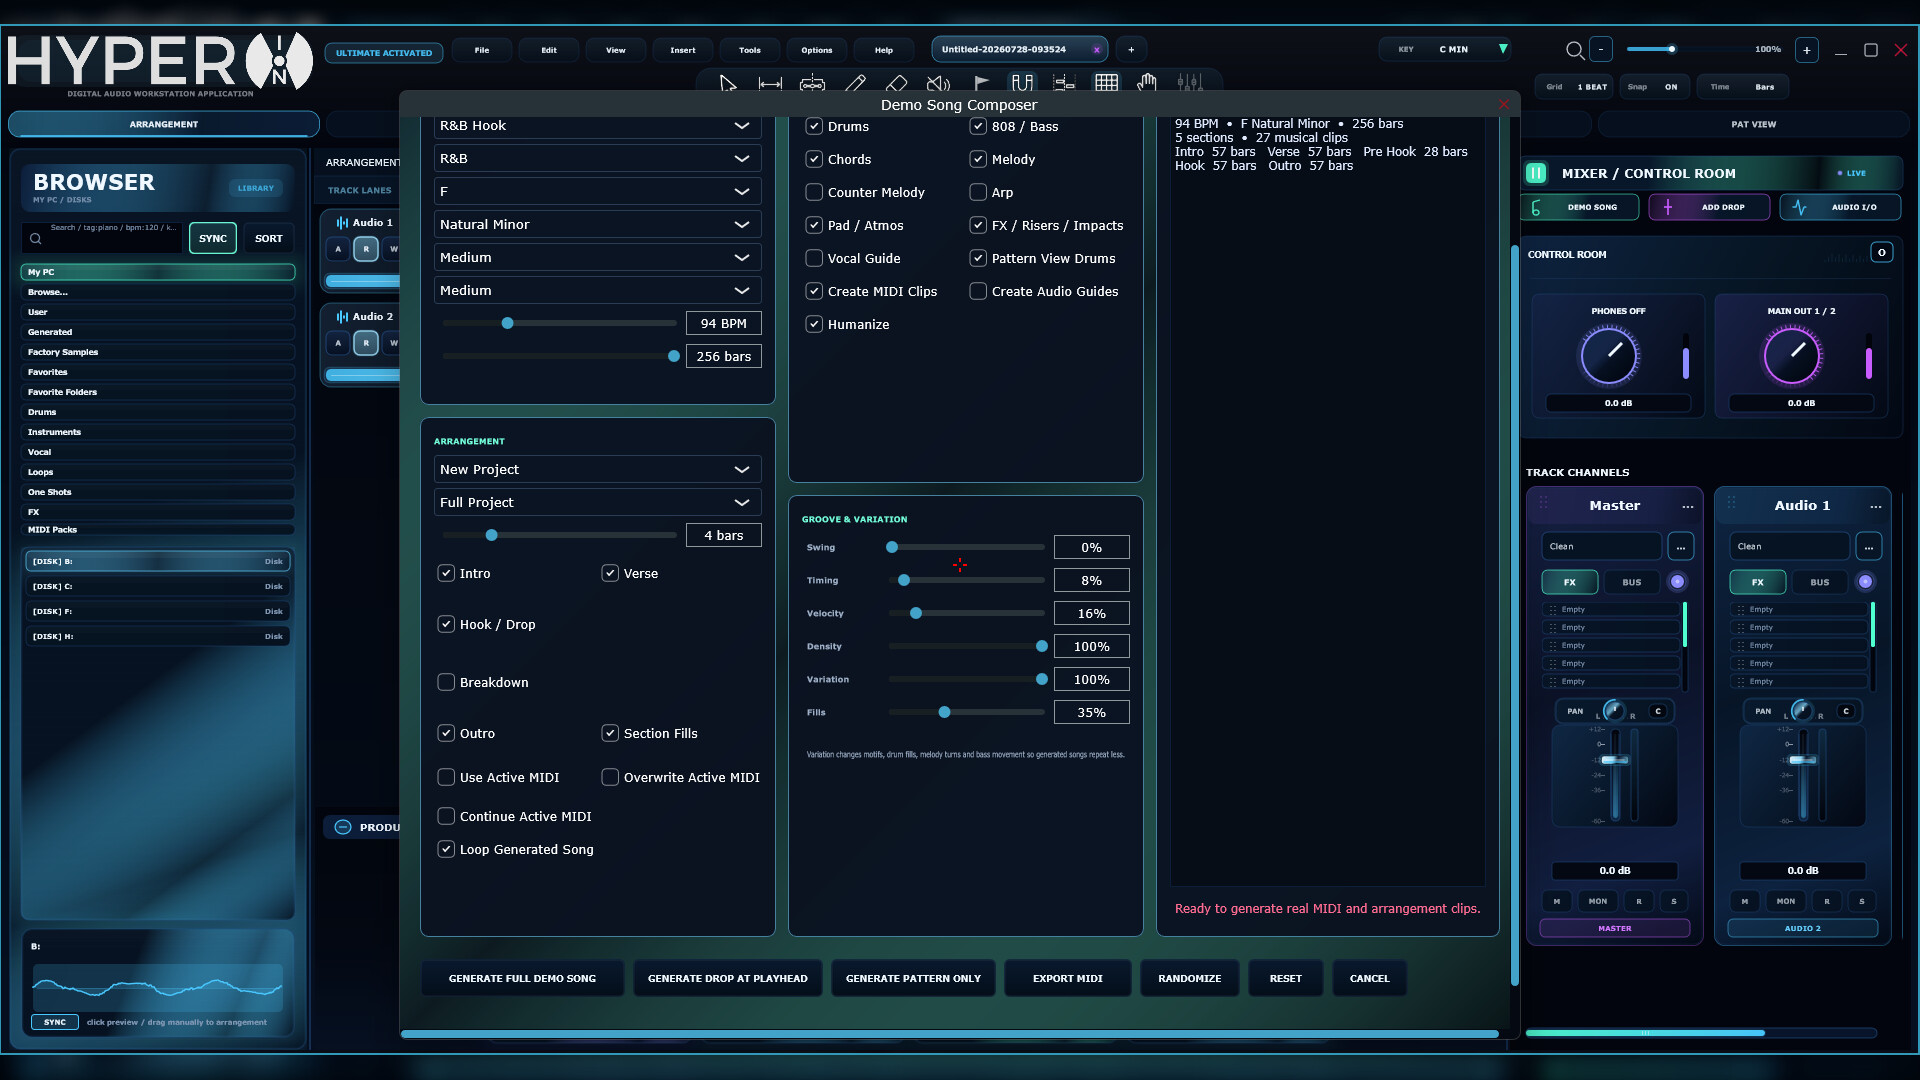Click the add new tab plus icon
Screen dimensions: 1920x1080
coord(1131,49)
